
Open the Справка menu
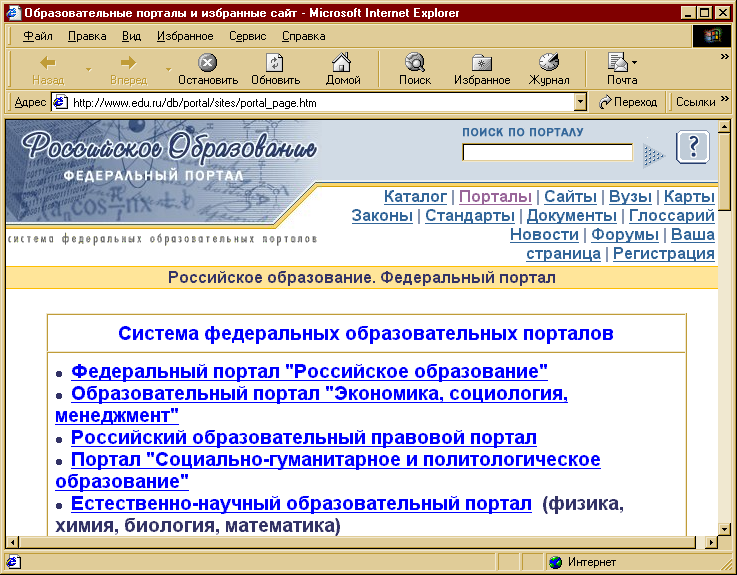[x=303, y=36]
